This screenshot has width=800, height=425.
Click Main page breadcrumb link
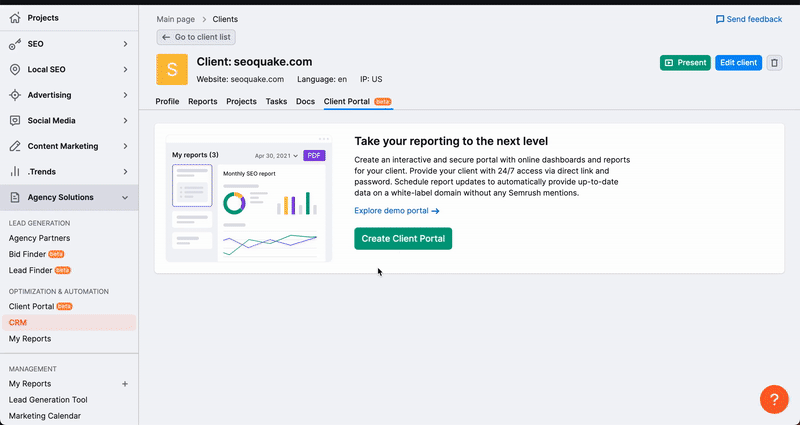[x=176, y=19]
